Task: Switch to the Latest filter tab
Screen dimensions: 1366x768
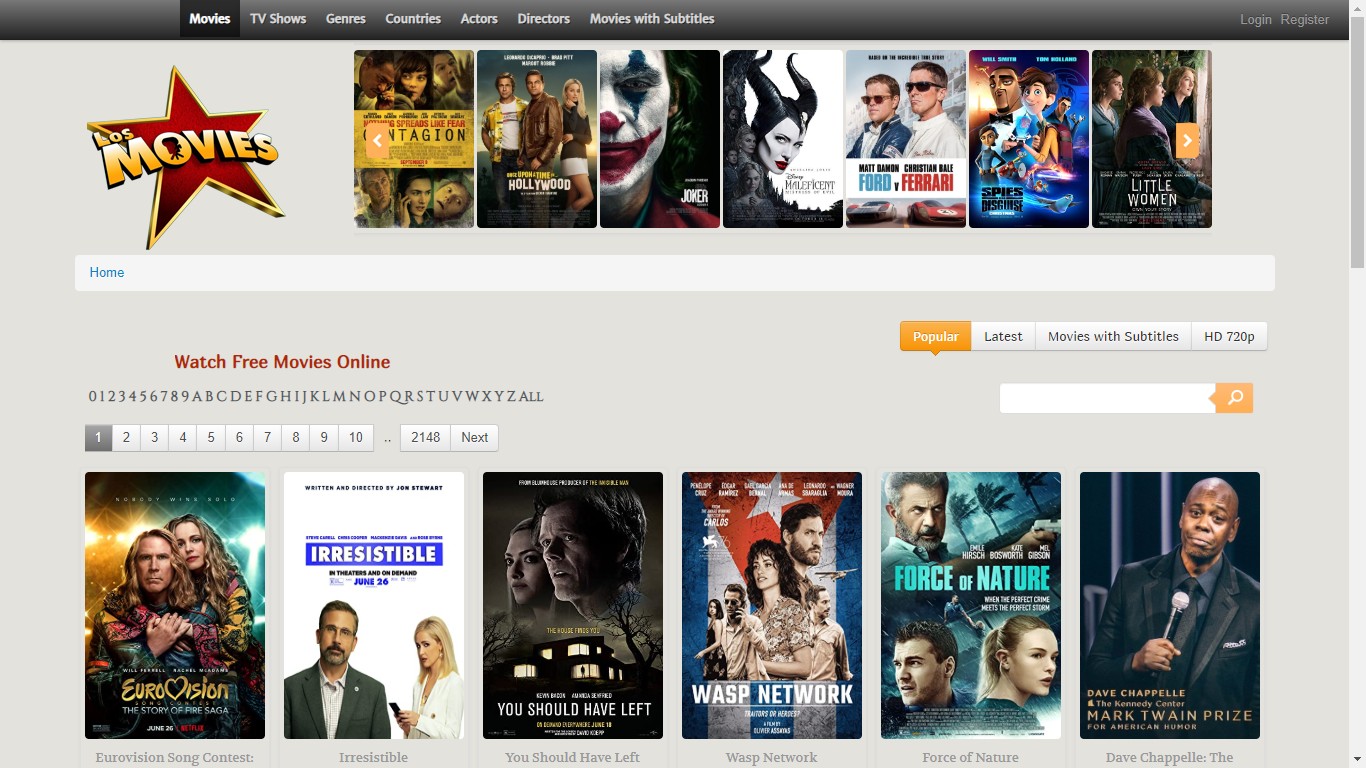Action: (1003, 337)
